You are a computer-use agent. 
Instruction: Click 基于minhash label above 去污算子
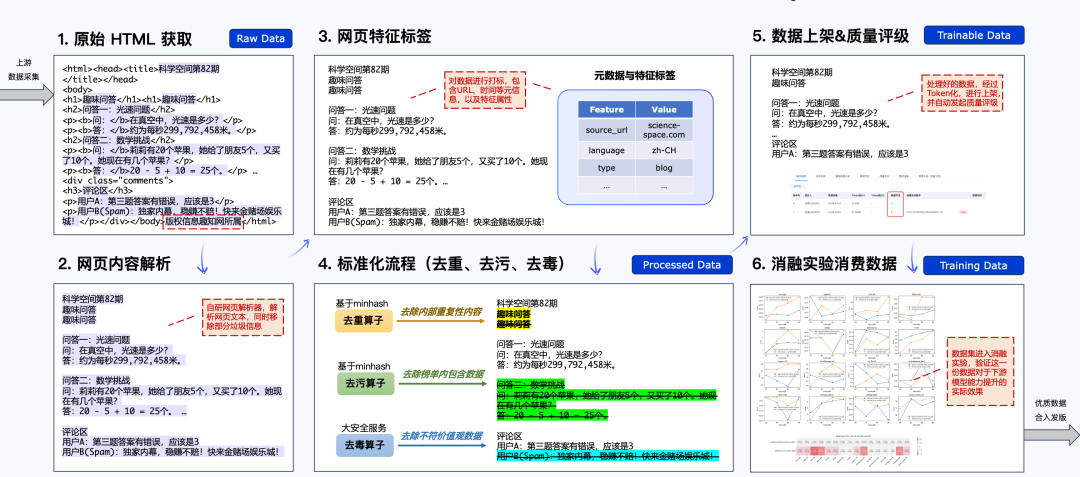(x=364, y=365)
